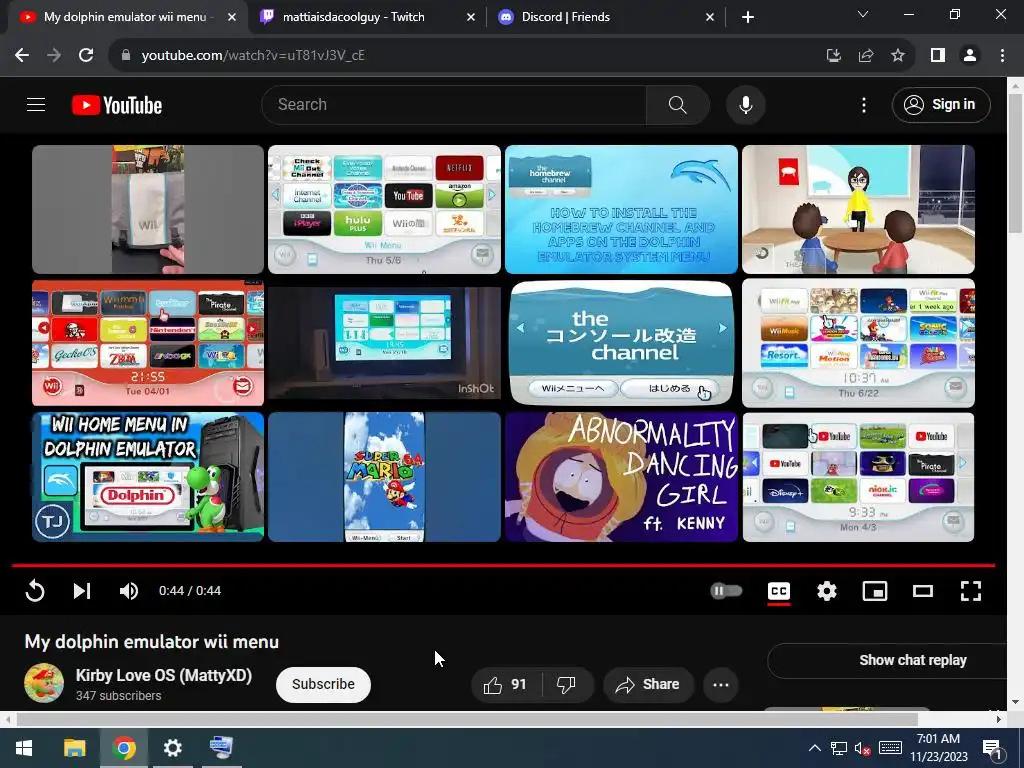Click the horizontal page scrollbar
The height and width of the screenshot is (768, 1024).
click(467, 719)
